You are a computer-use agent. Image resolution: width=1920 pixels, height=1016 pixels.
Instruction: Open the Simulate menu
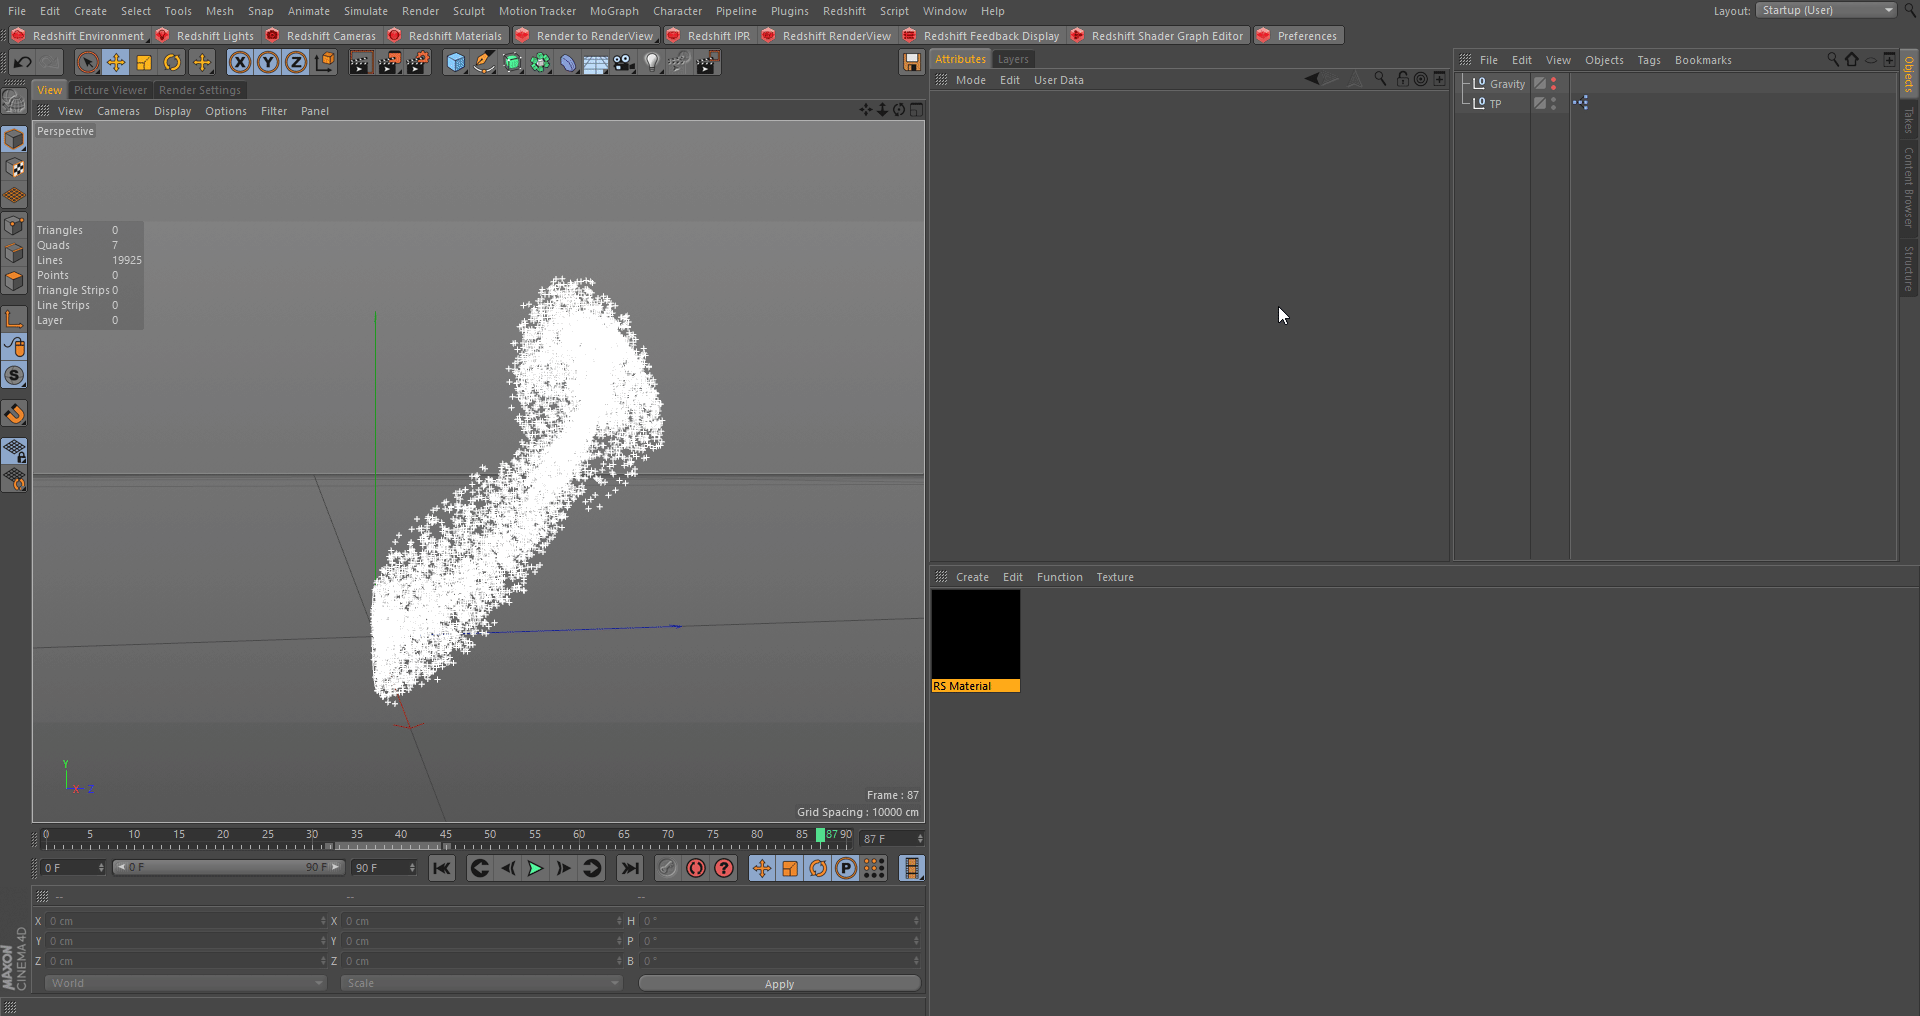(x=366, y=11)
